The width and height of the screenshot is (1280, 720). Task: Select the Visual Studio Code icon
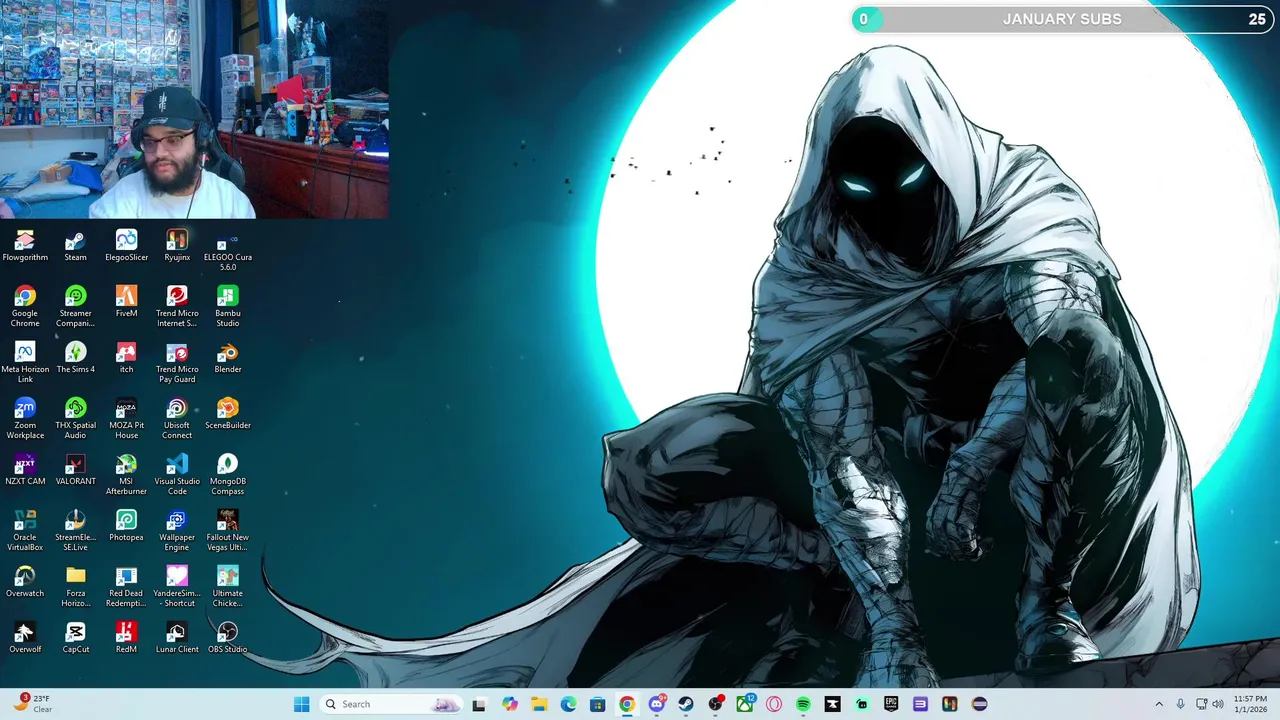pos(177,475)
